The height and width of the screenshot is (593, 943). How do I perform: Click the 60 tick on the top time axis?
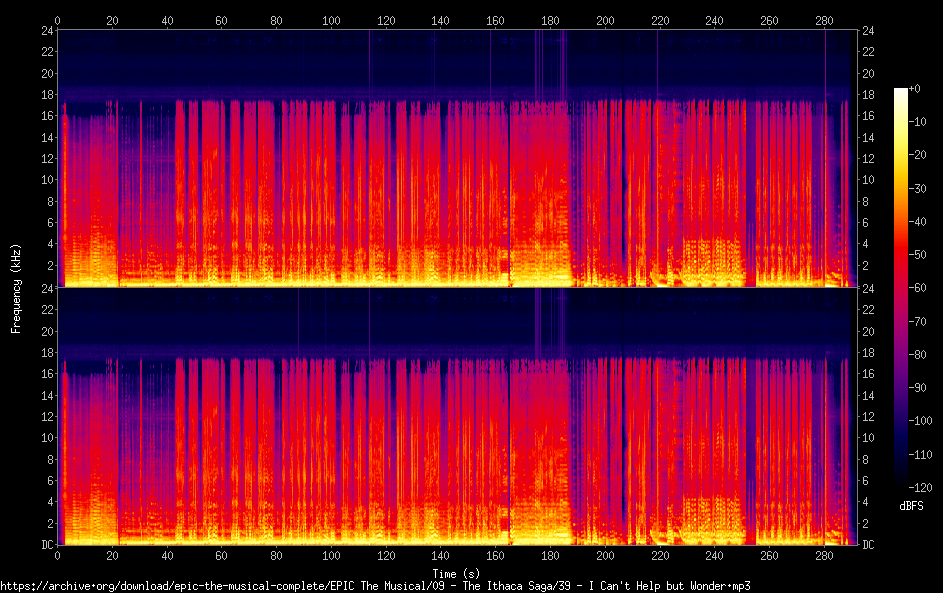coord(222,19)
